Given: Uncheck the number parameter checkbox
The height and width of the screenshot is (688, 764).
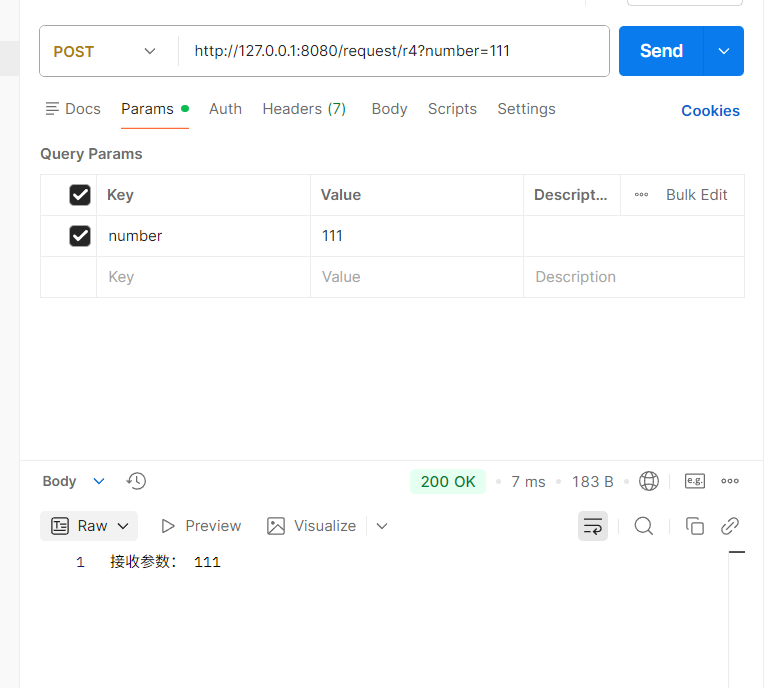Looking at the screenshot, I should 80,236.
